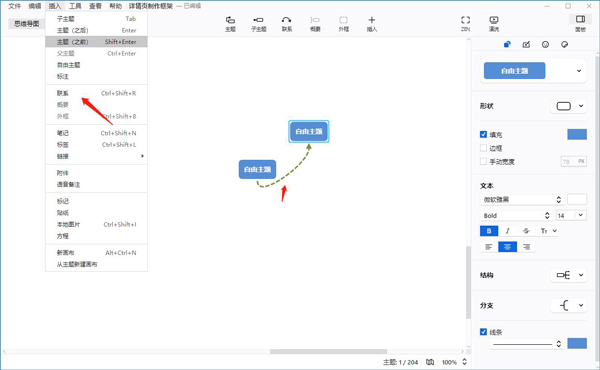Open the emoji marker tab icon
Viewport: 600px width, 370px height.
pos(545,44)
